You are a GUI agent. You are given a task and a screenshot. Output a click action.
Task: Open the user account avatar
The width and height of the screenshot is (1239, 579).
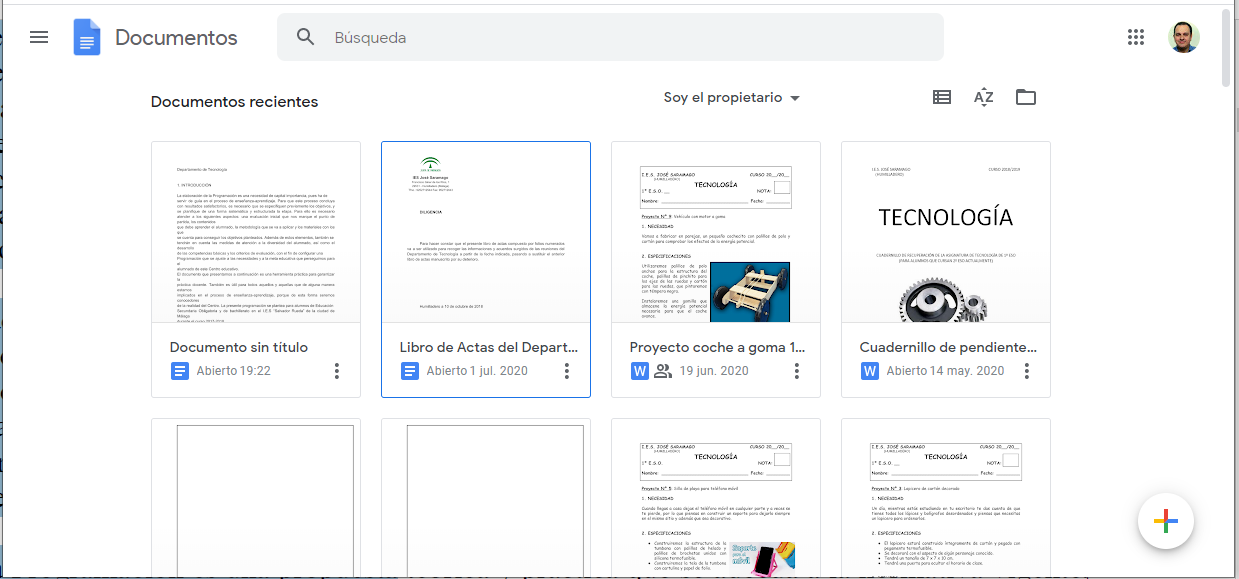1183,37
